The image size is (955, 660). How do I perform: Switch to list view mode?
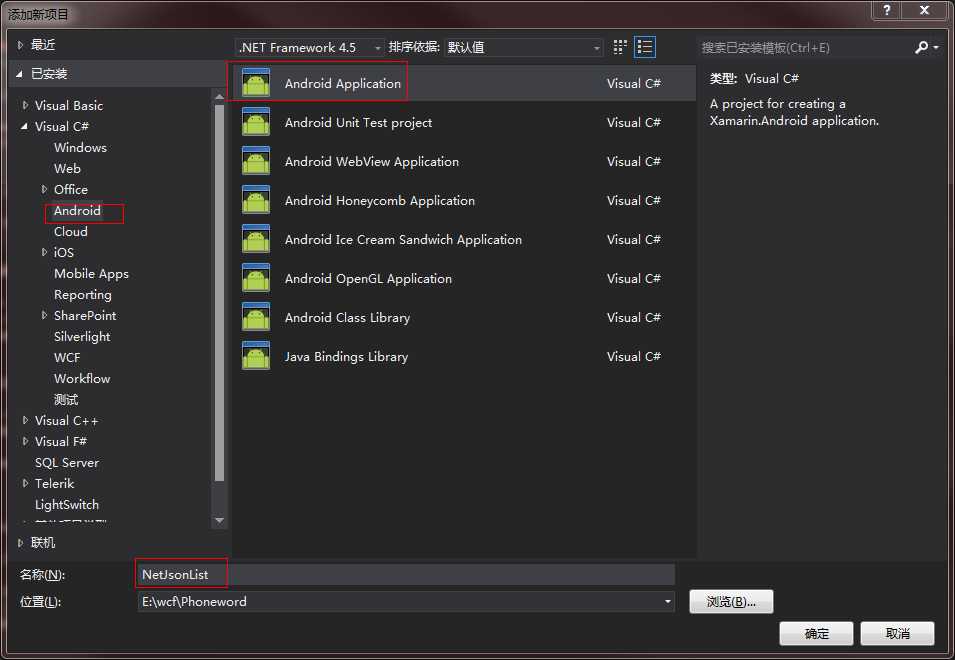tap(645, 47)
